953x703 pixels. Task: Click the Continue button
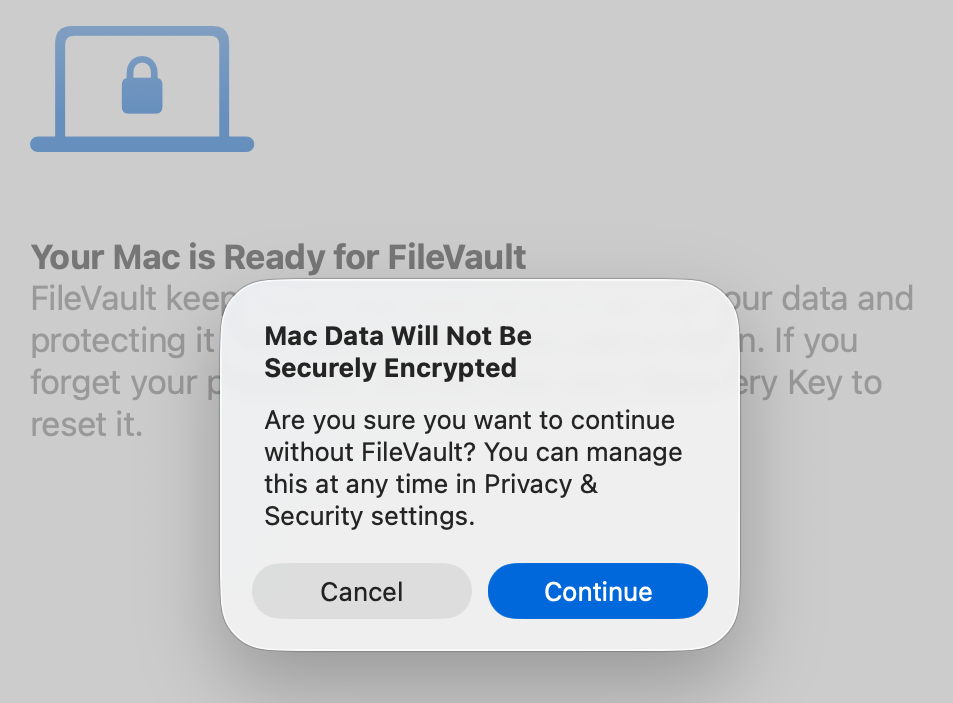(597, 591)
